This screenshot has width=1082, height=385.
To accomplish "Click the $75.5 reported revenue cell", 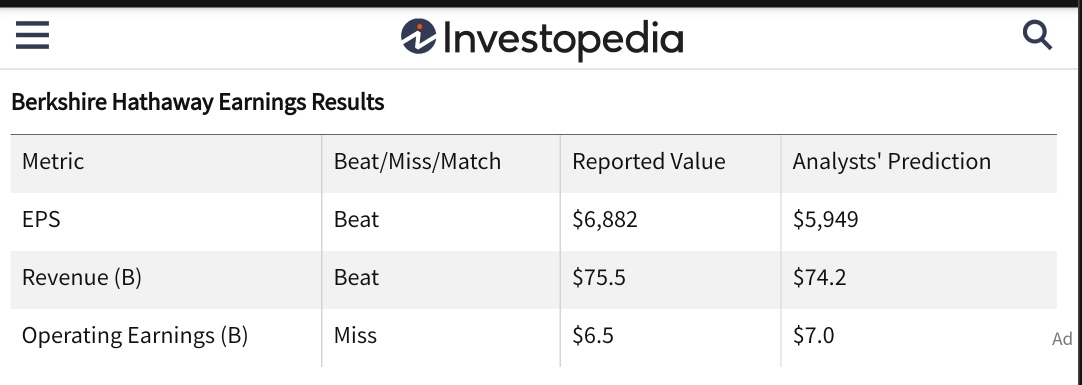I will point(599,277).
